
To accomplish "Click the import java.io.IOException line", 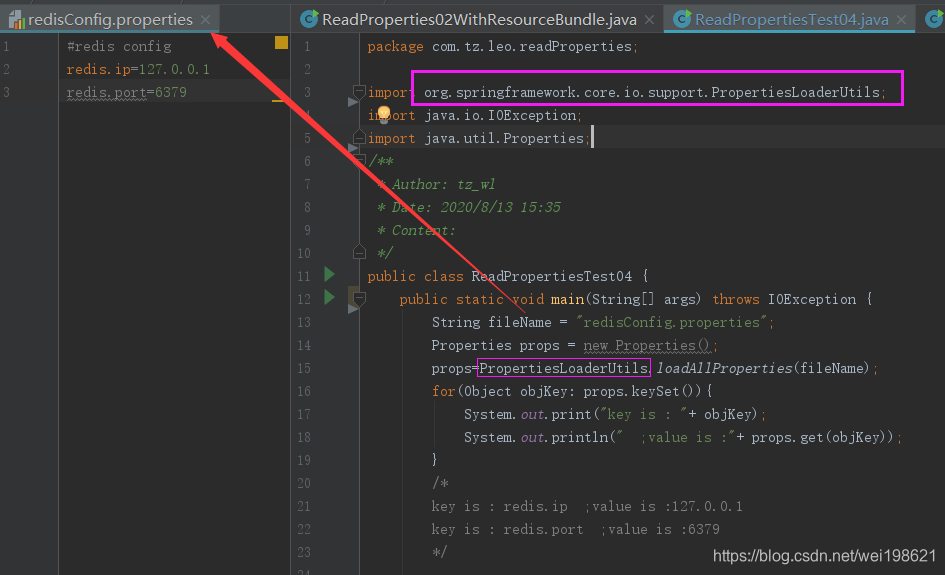I will pos(475,115).
